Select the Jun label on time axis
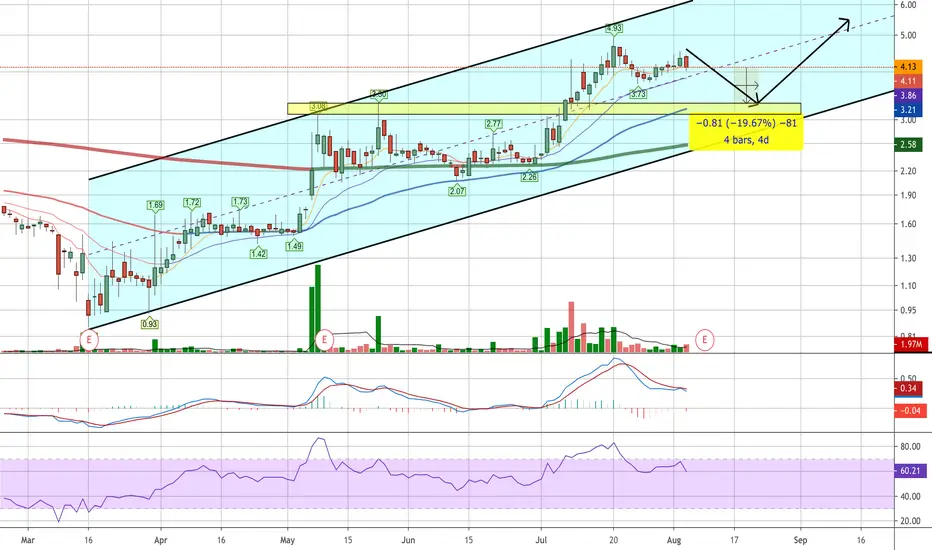932x550 pixels. [x=408, y=540]
